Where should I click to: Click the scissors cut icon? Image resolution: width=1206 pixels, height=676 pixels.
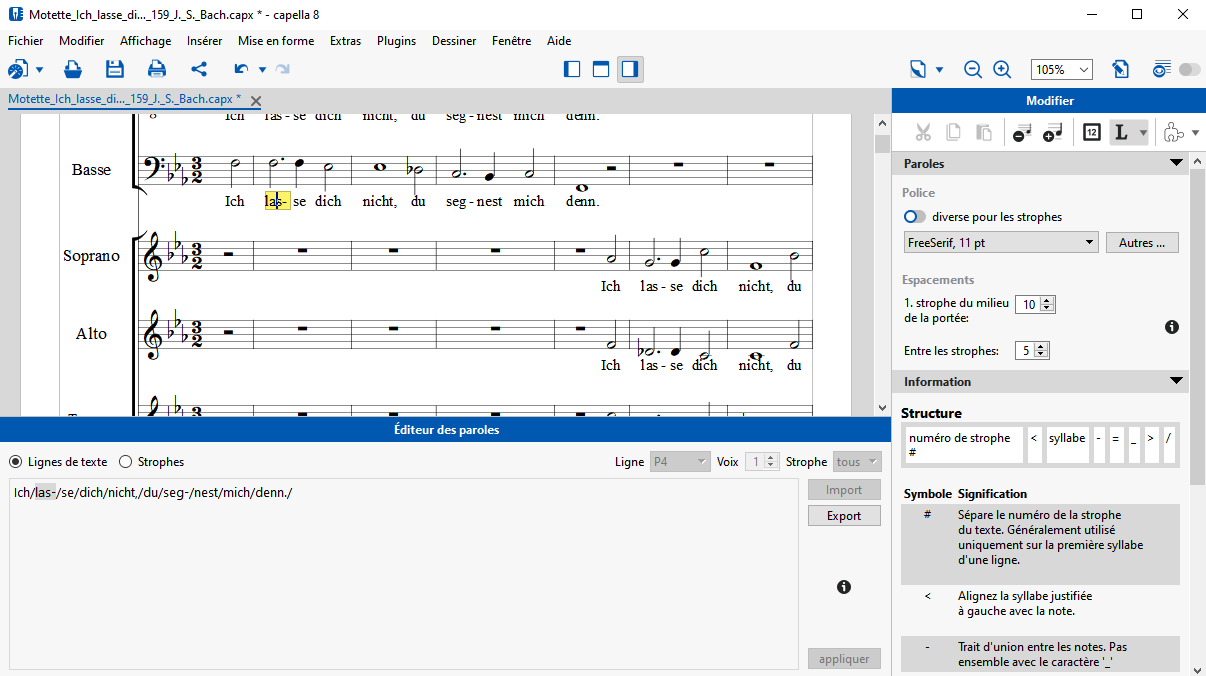[923, 132]
